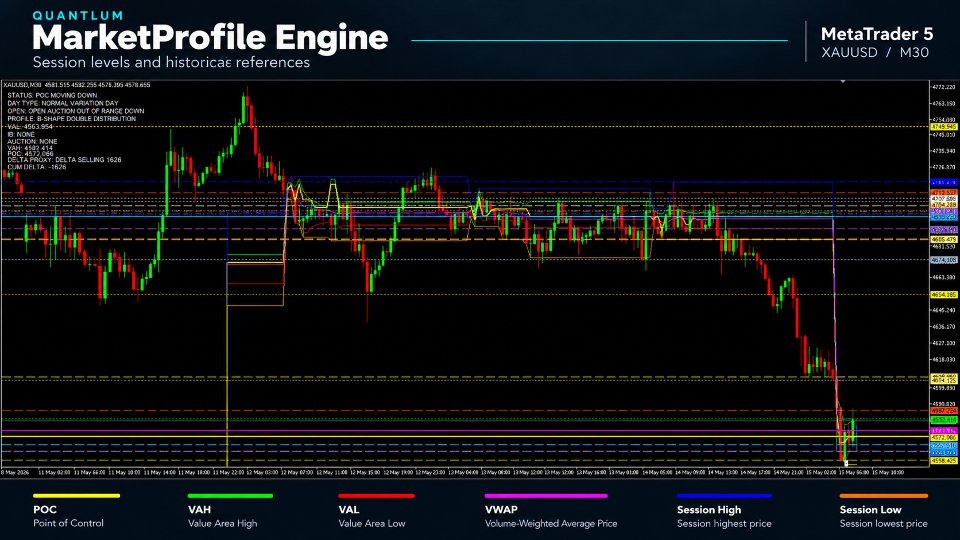The image size is (960, 540).
Task: Click the orange 4712.577 price tag
Action: (x=944, y=193)
